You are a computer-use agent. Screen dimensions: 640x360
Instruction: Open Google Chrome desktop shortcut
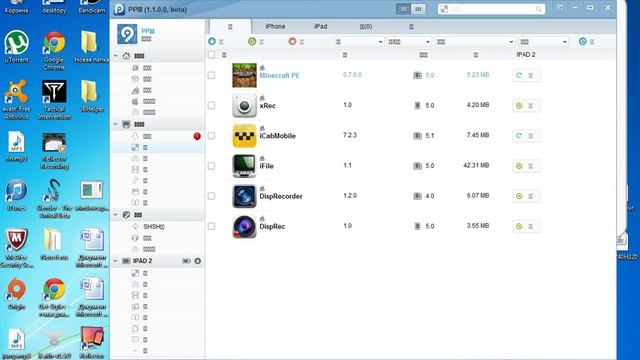pyautogui.click(x=54, y=50)
